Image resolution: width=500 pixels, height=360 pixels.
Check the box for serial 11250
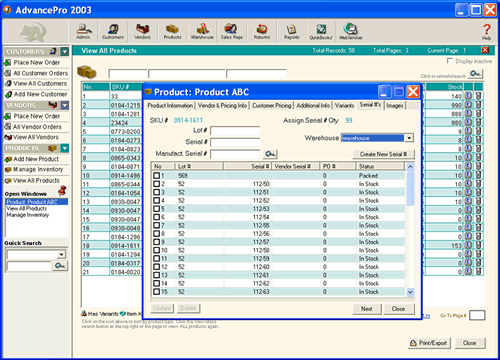pos(156,184)
